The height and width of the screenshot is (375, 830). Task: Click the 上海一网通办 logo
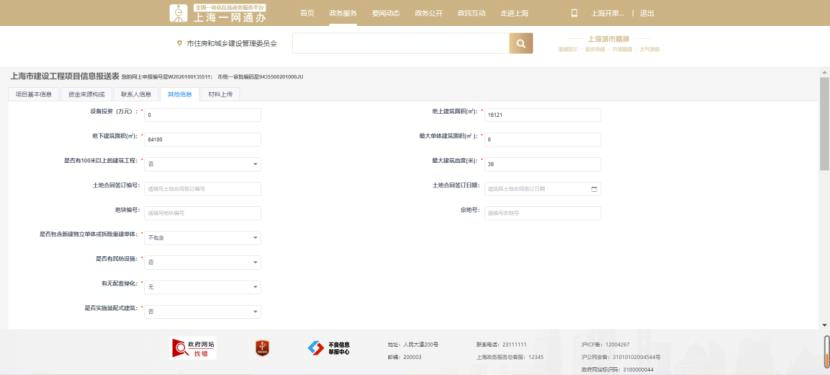tap(218, 13)
